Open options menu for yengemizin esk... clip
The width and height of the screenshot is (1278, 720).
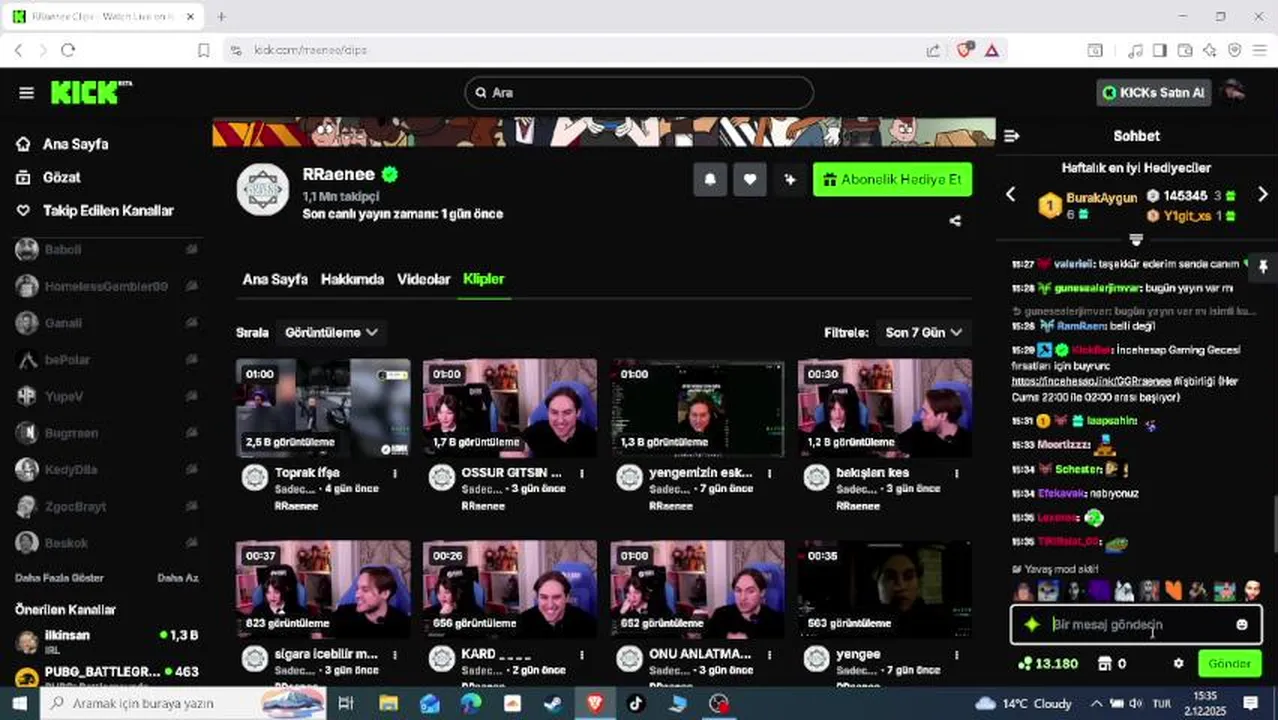coord(770,473)
